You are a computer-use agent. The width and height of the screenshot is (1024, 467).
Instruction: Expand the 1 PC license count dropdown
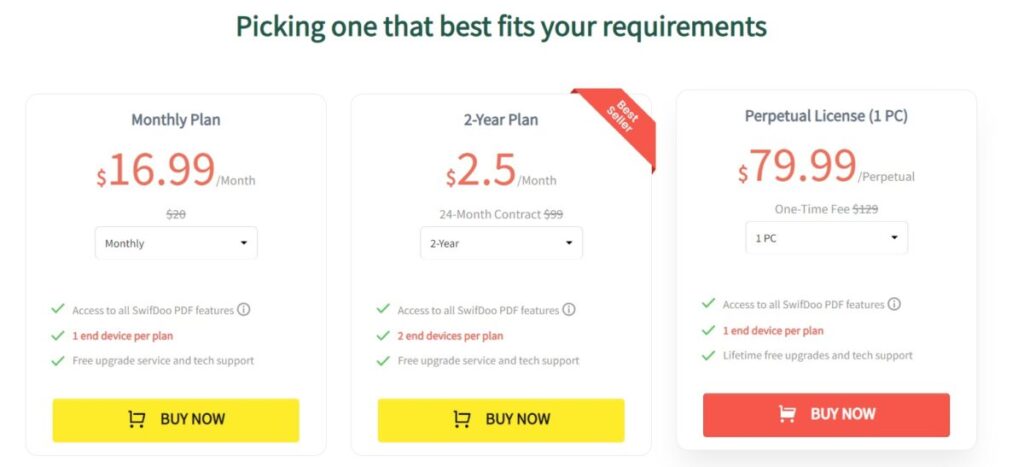(x=827, y=238)
